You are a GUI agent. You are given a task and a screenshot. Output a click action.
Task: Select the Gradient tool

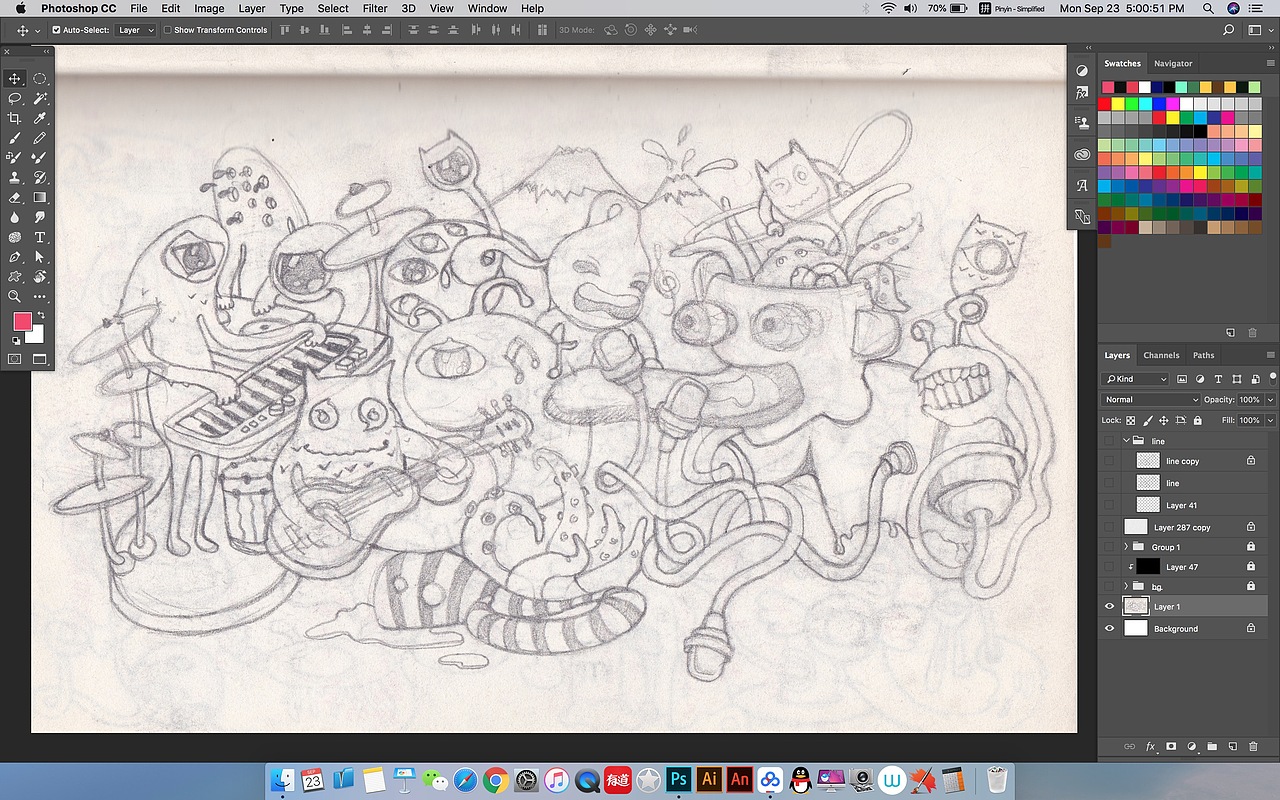point(40,198)
